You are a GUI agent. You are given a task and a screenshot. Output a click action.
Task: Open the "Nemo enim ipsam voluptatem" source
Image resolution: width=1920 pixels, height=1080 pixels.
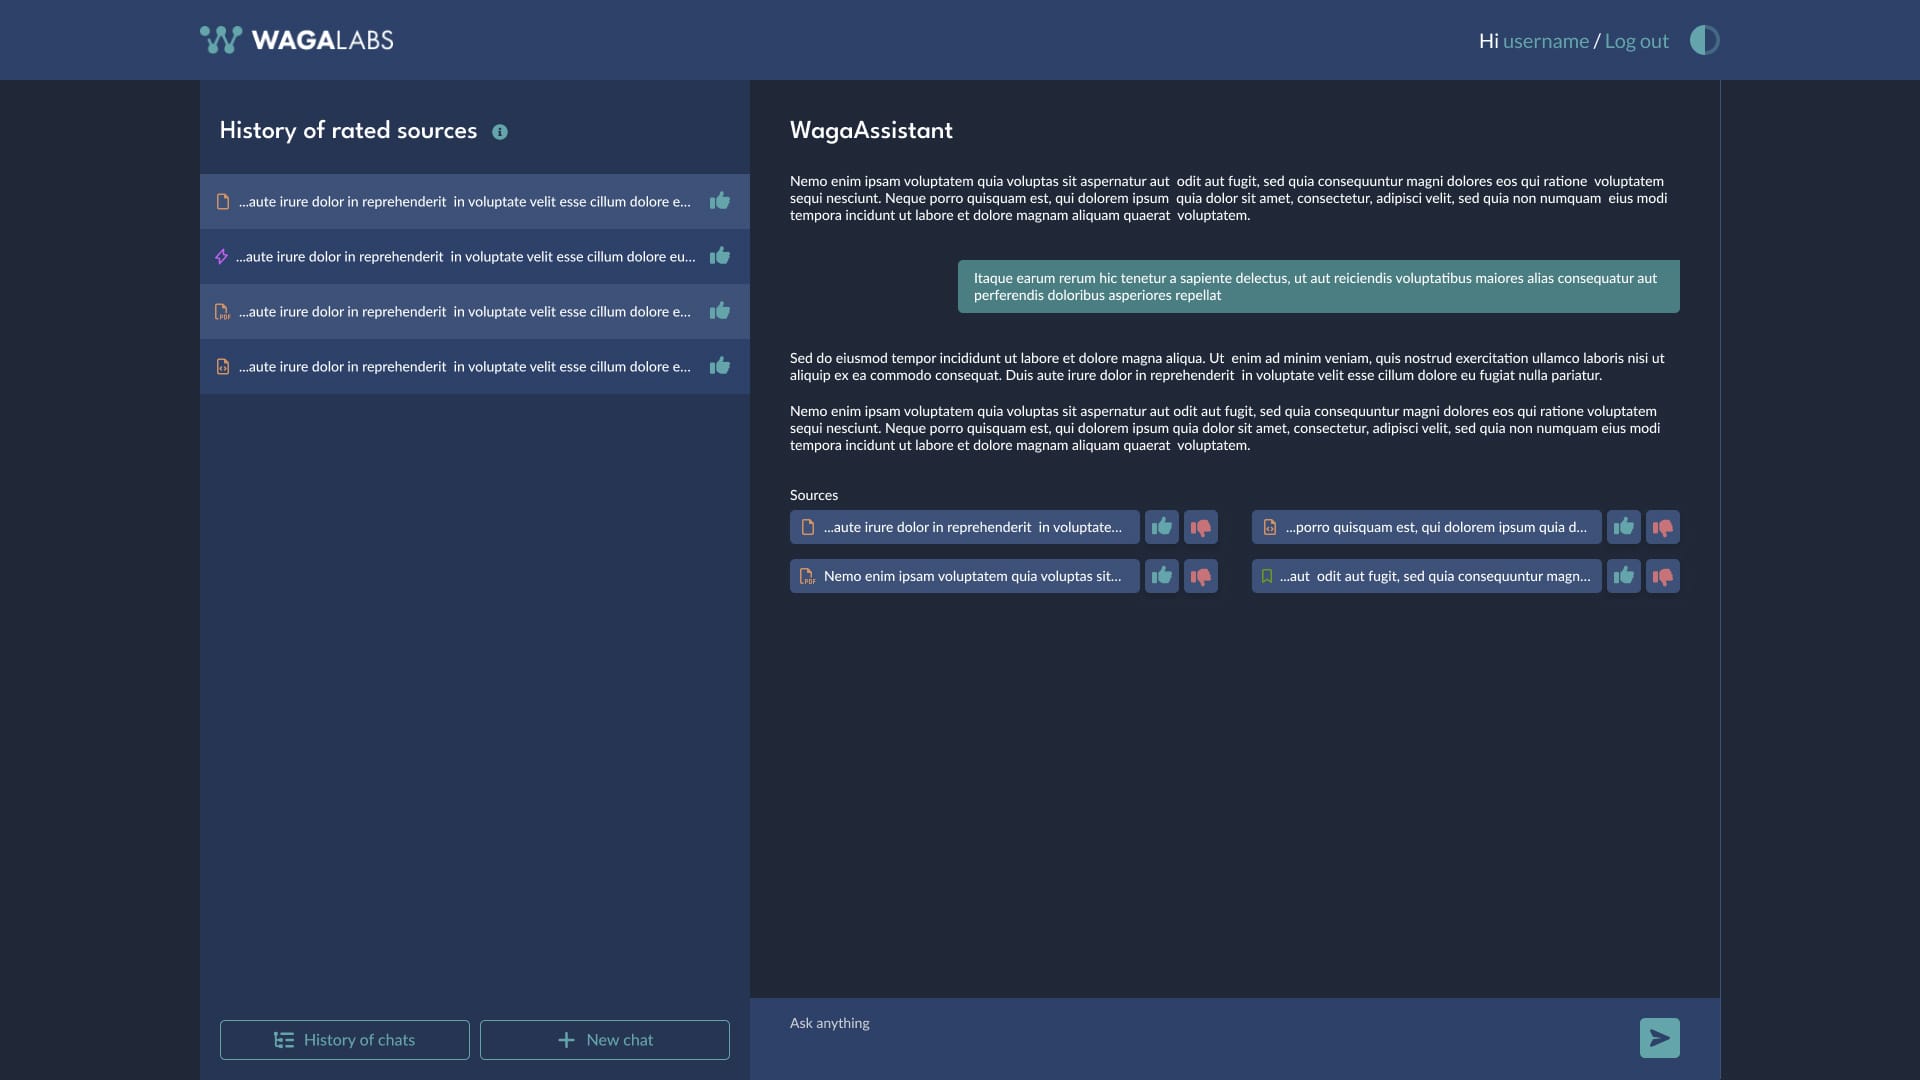coord(964,576)
